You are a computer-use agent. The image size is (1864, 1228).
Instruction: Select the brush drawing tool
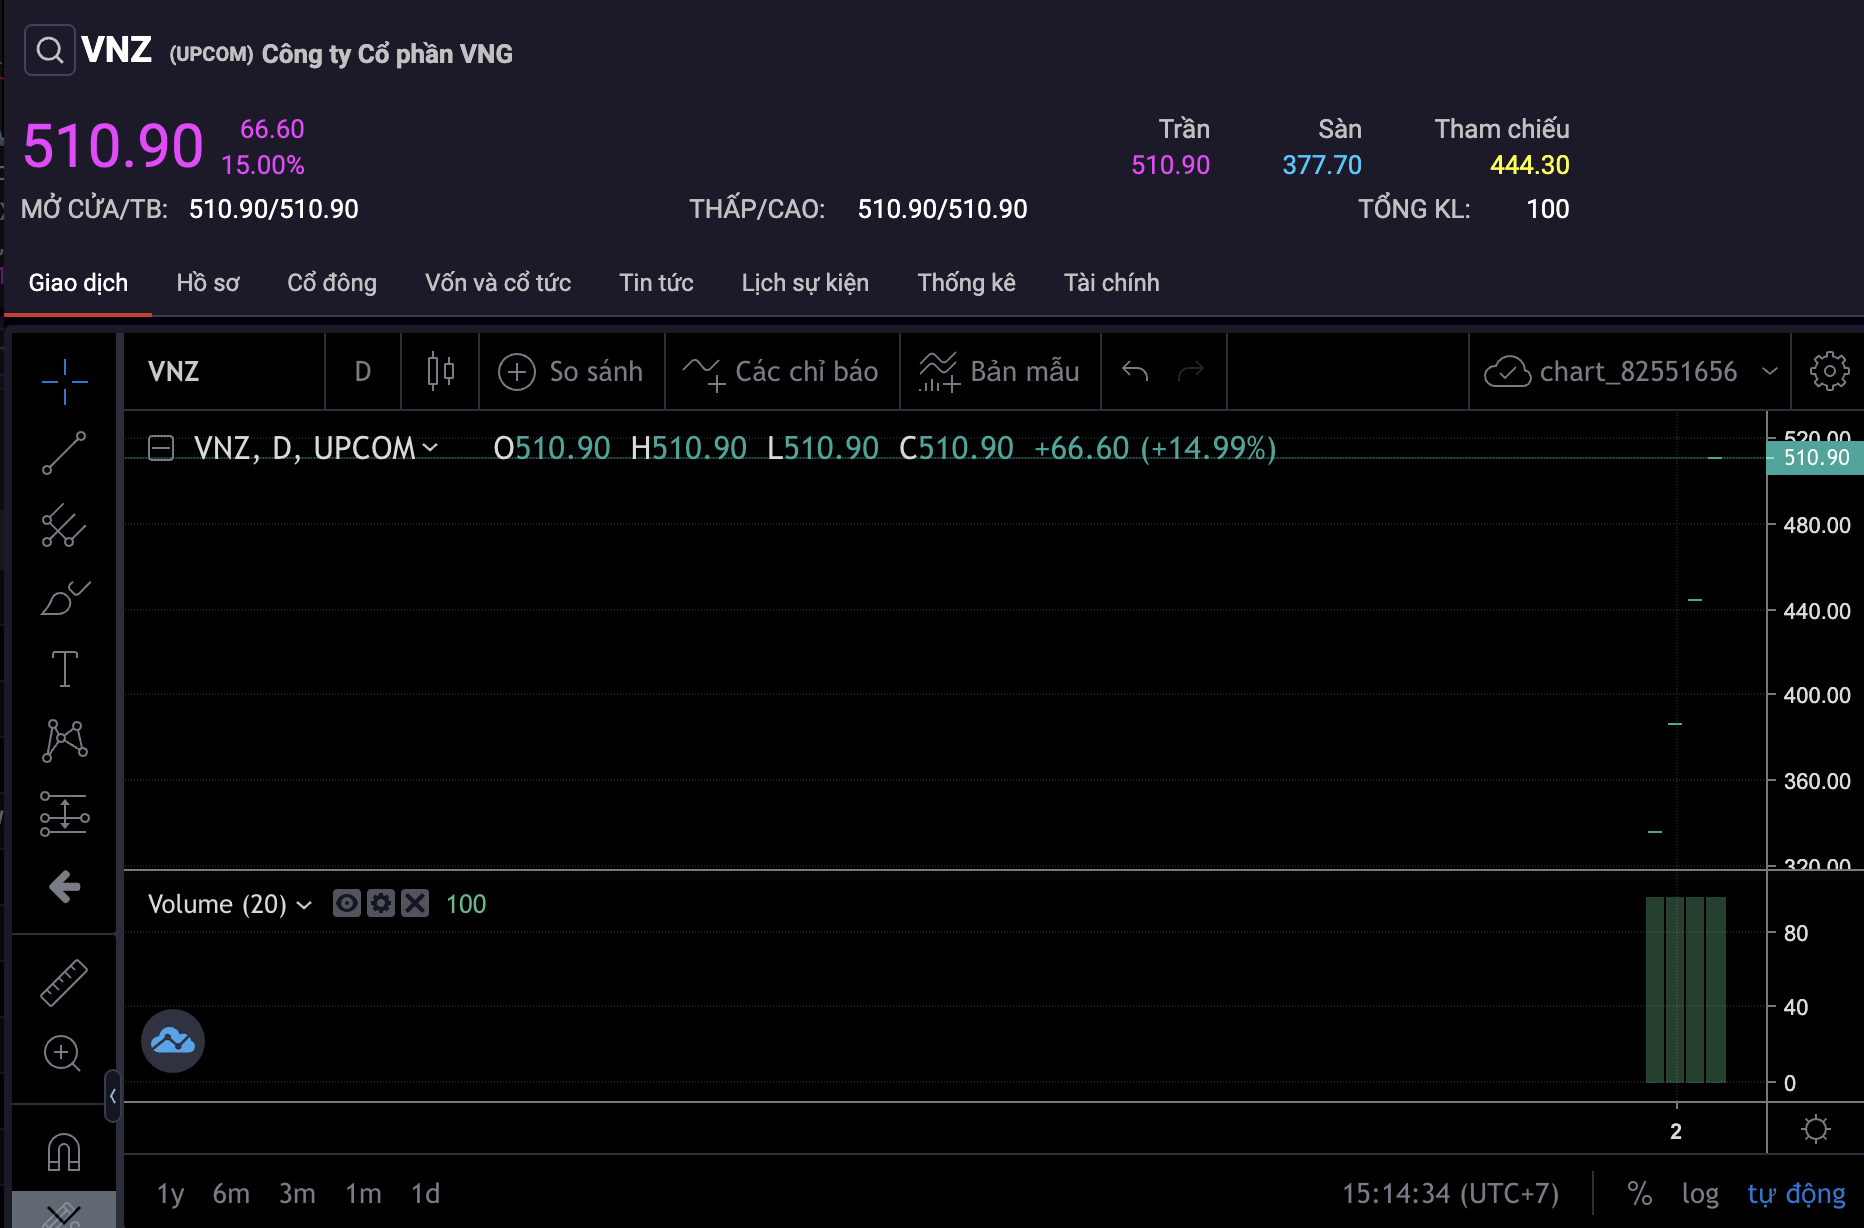[x=65, y=598]
